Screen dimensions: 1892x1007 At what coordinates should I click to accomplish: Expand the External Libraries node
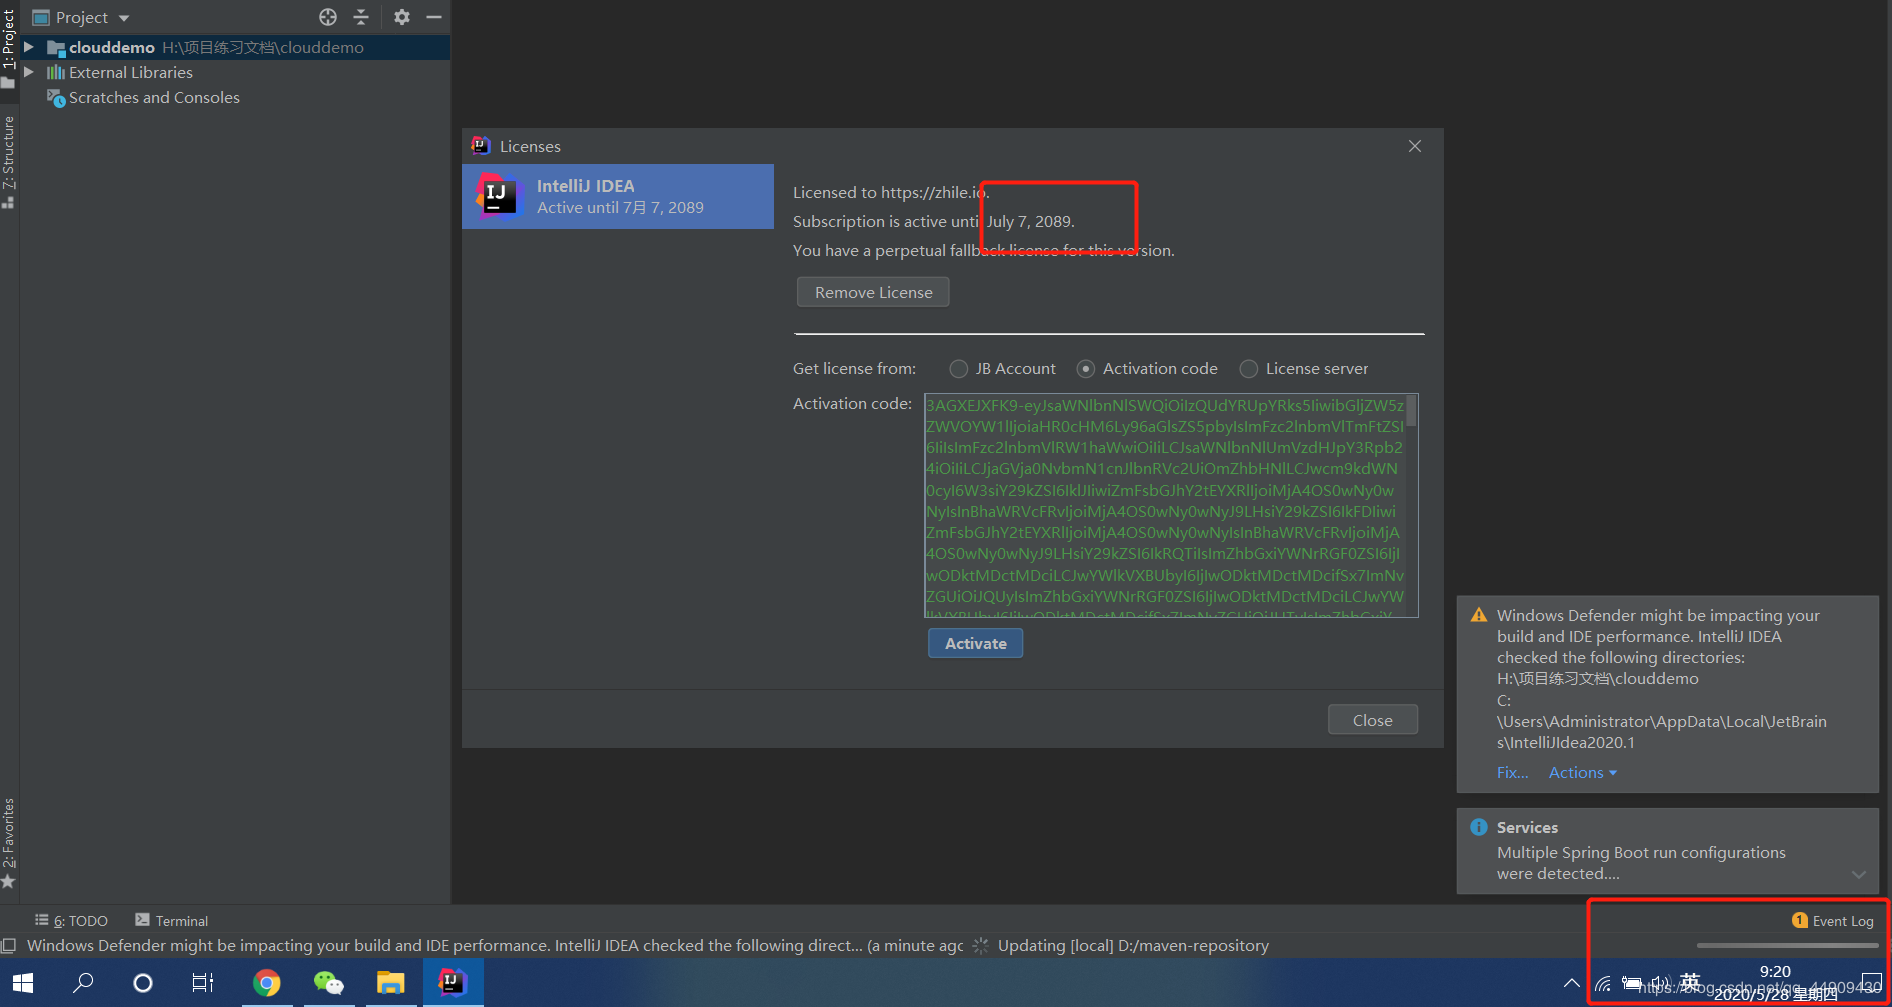point(29,72)
